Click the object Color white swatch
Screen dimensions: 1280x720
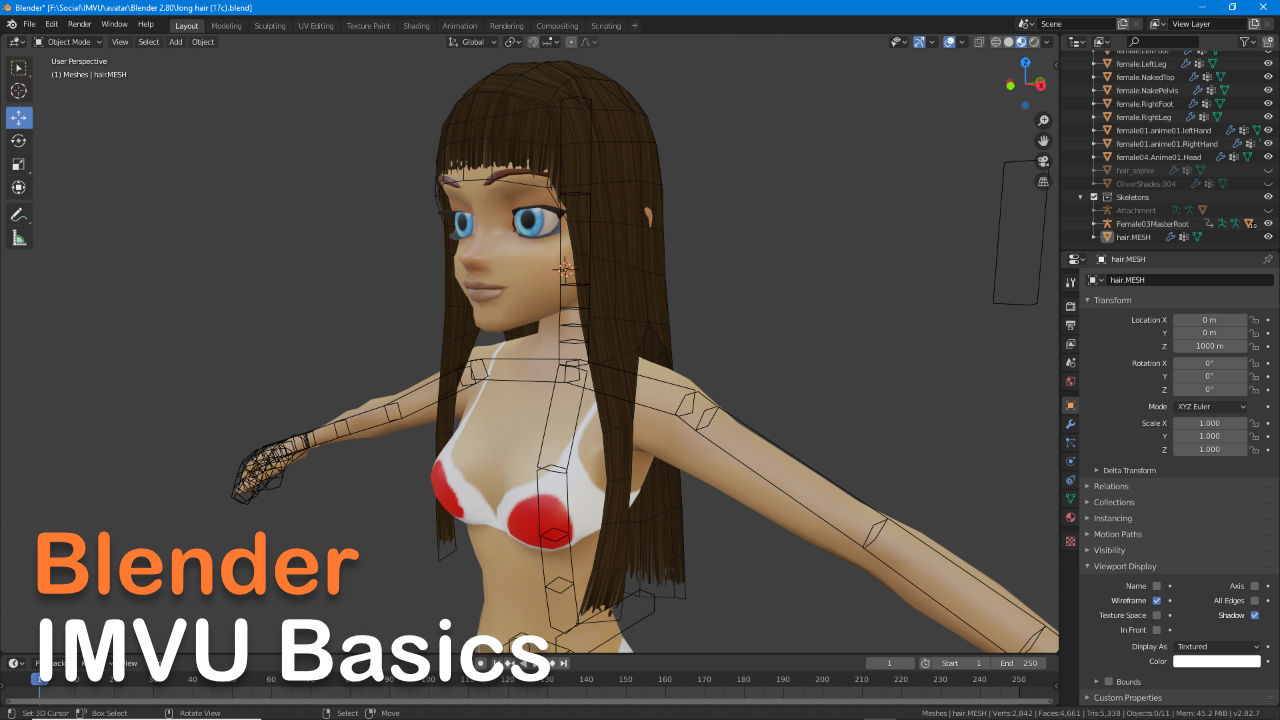1216,661
